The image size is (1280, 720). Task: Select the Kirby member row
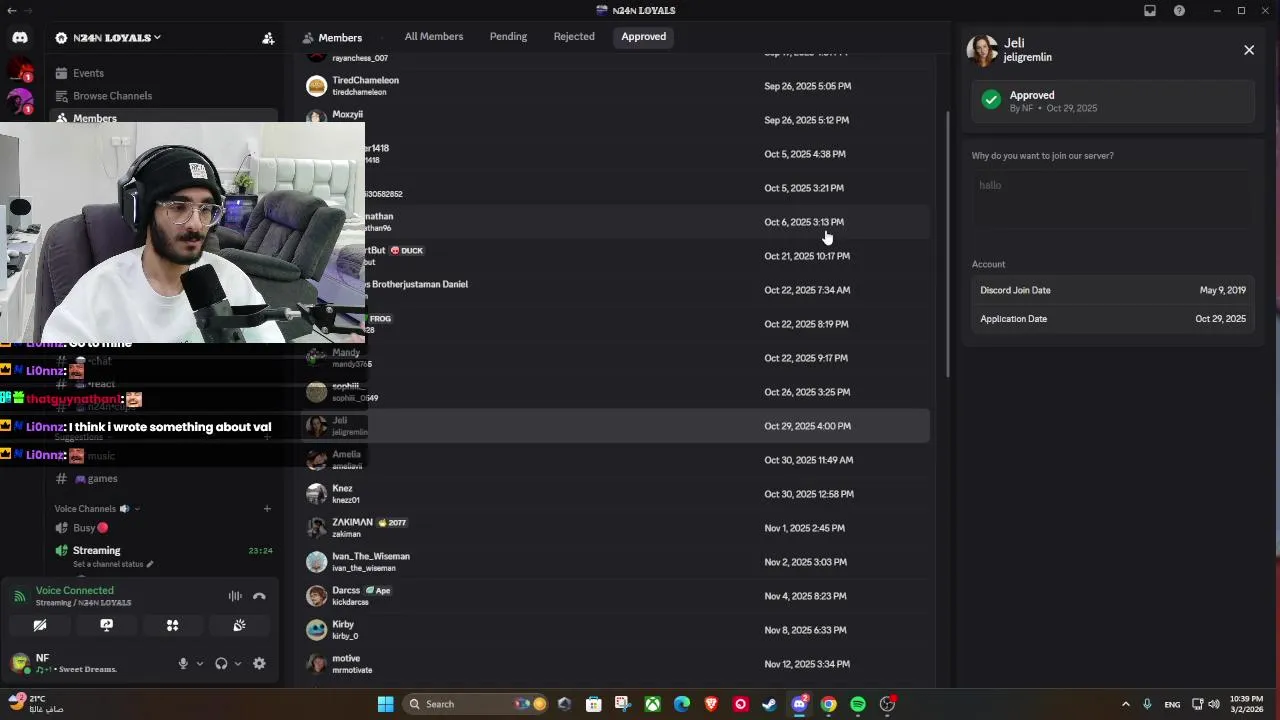click(x=615, y=630)
